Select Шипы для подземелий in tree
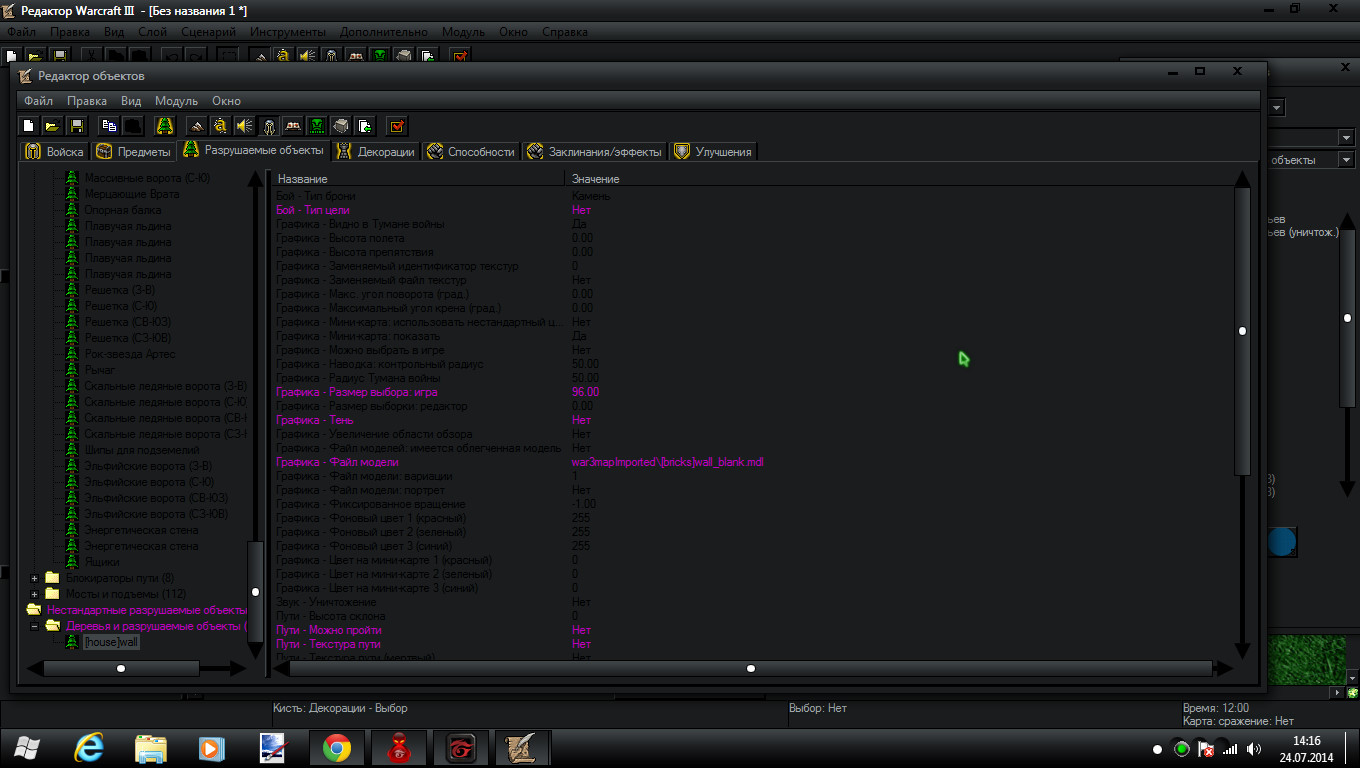This screenshot has height=768, width=1360. (x=141, y=450)
